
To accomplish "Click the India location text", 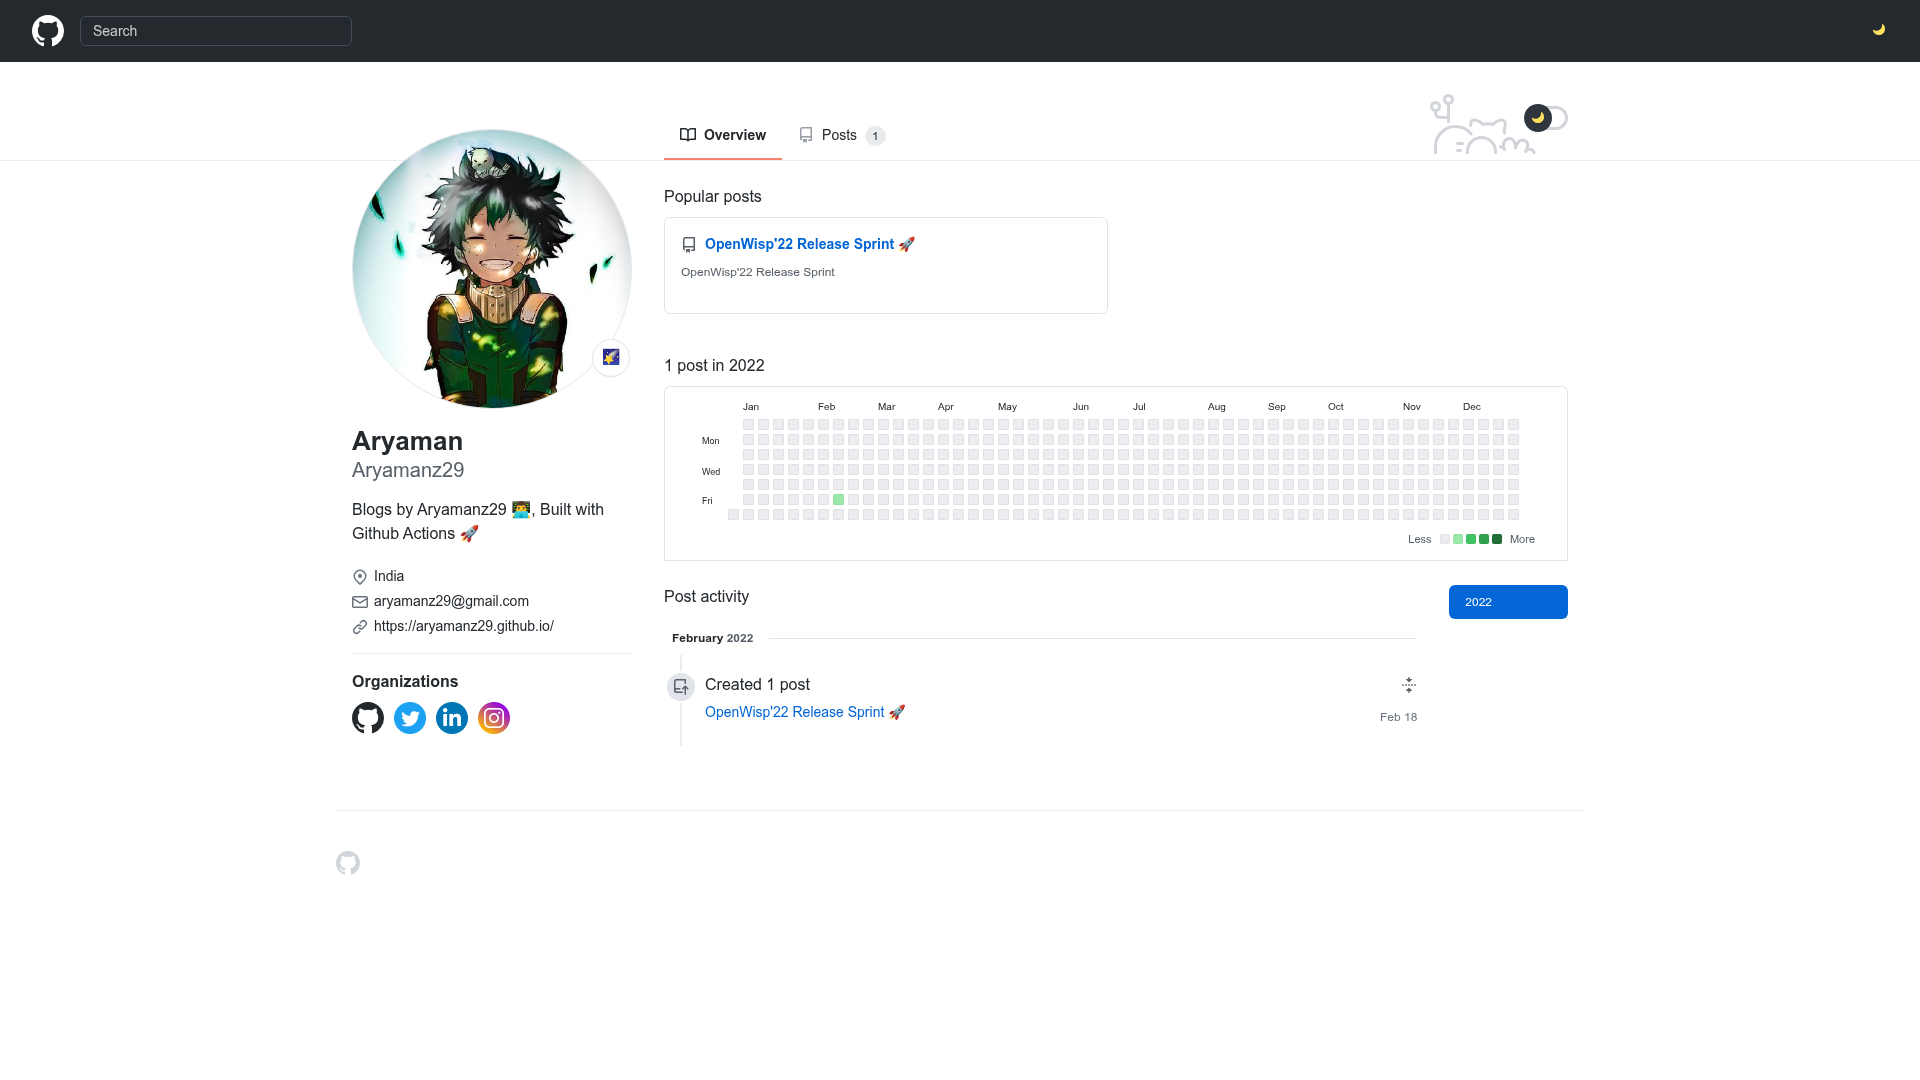I will (x=389, y=576).
